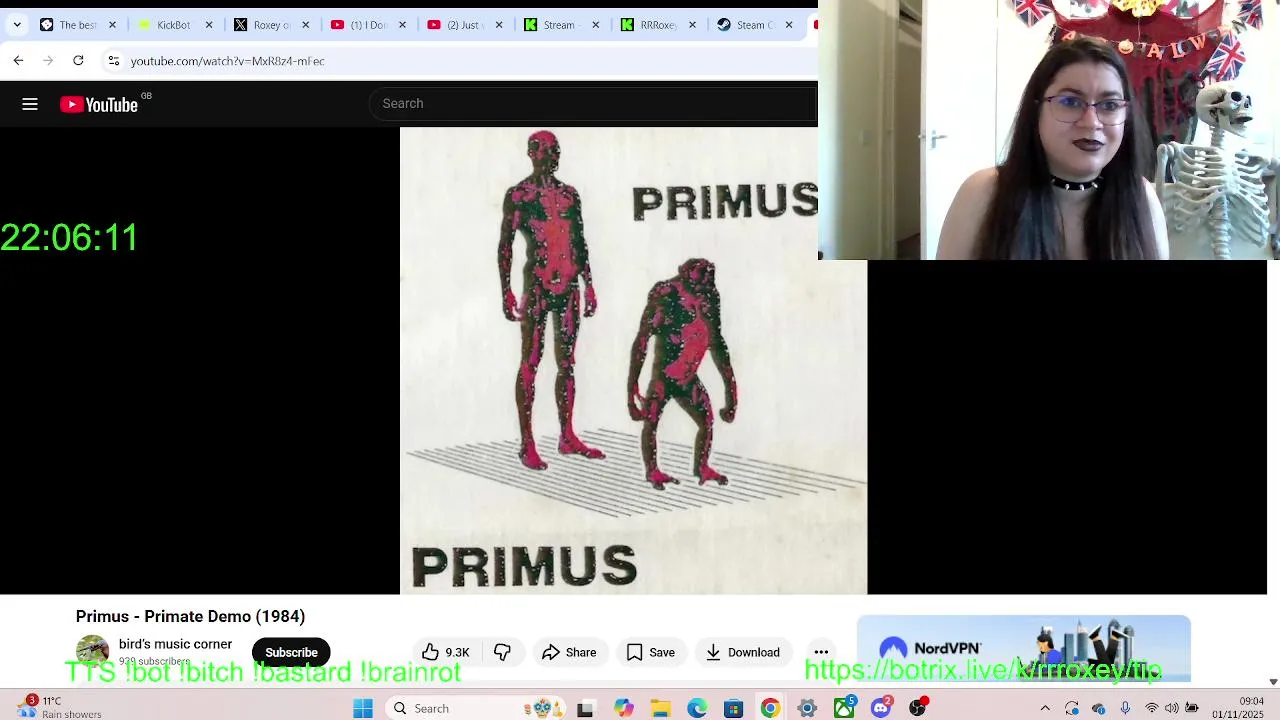Screen dimensions: 1280x720
Task: Click the microphone tray icon
Action: pyautogui.click(x=1125, y=708)
